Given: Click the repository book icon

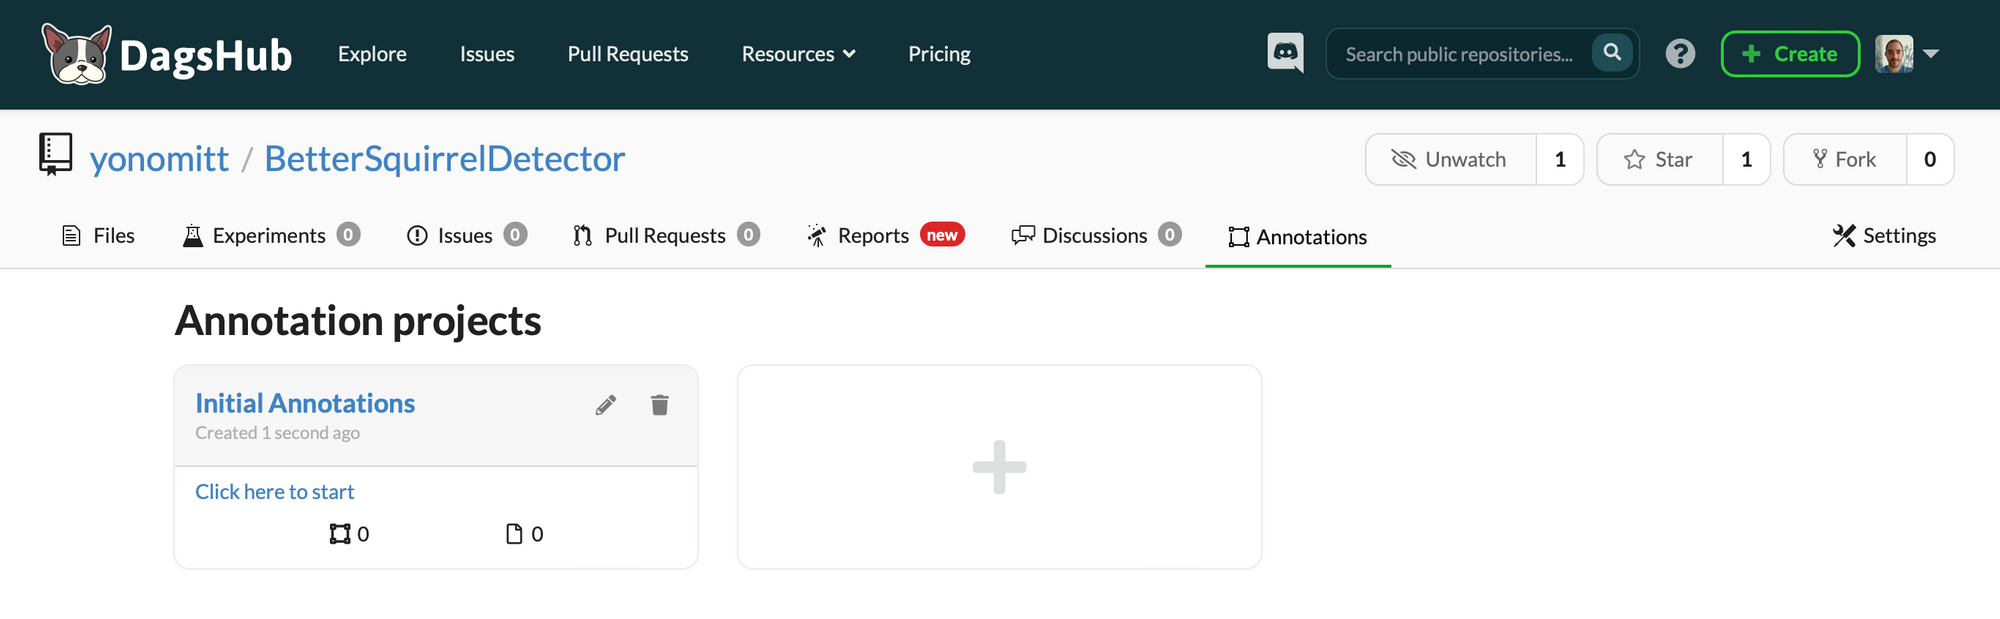Looking at the screenshot, I should (55, 154).
